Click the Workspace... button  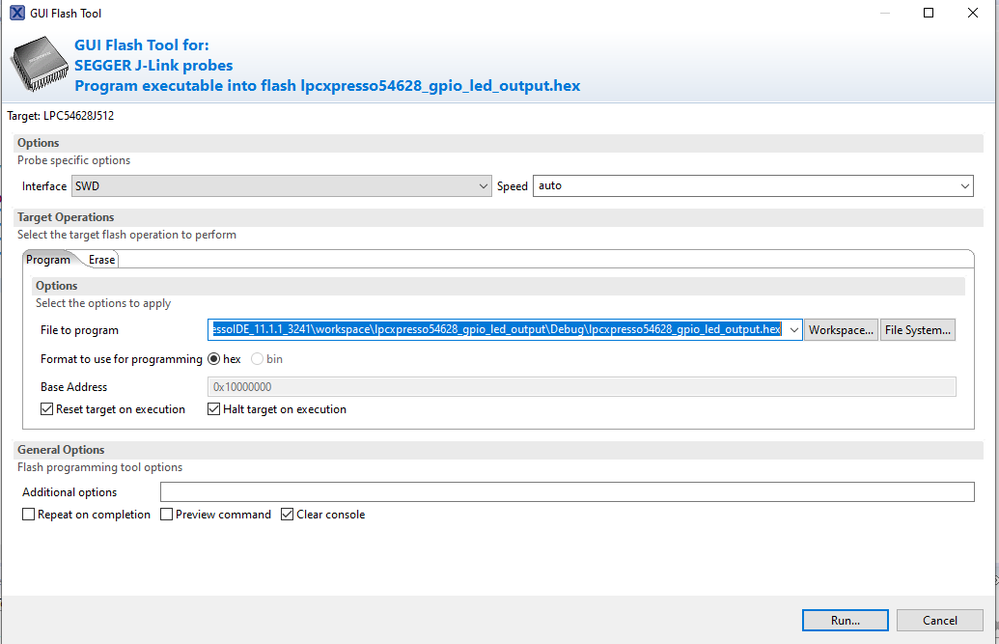click(841, 330)
